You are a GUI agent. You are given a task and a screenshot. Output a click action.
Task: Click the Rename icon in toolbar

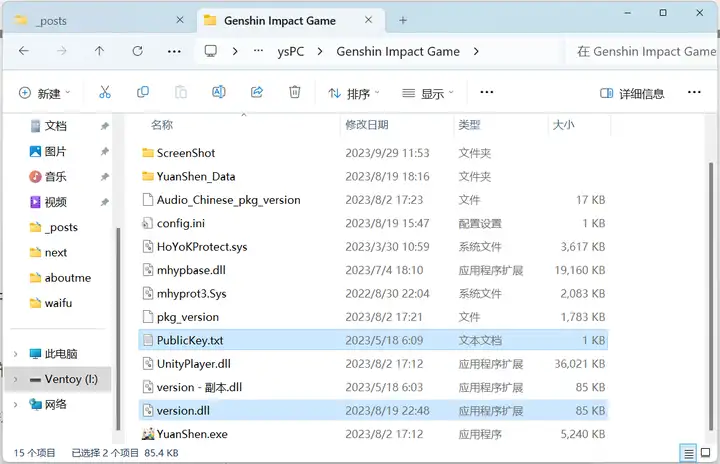(219, 92)
